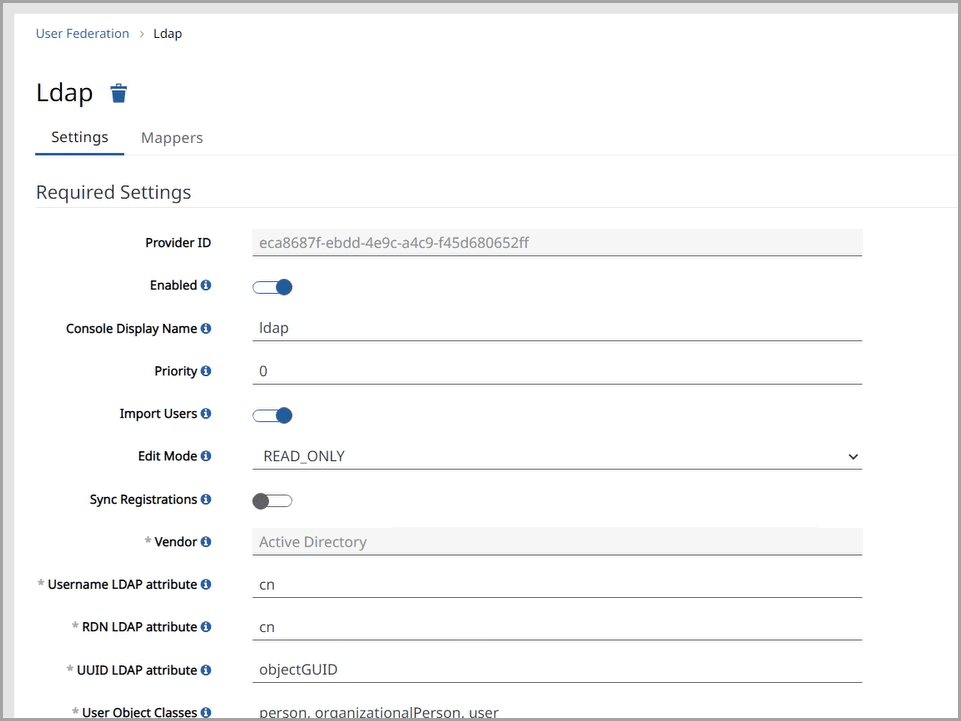The width and height of the screenshot is (961, 721).
Task: Show info tooltip for Edit Mode
Action: click(x=206, y=456)
